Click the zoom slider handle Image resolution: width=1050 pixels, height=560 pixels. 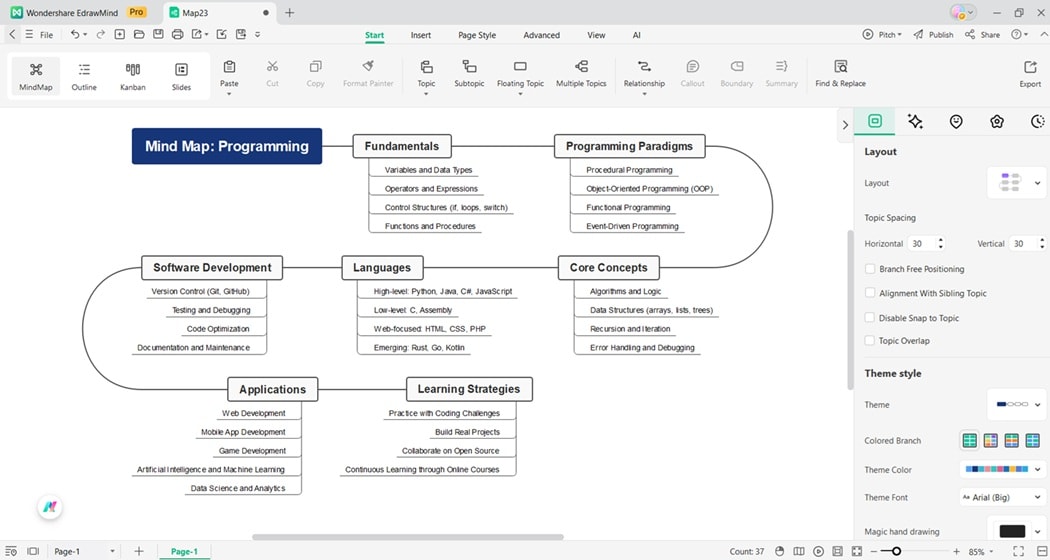(896, 551)
